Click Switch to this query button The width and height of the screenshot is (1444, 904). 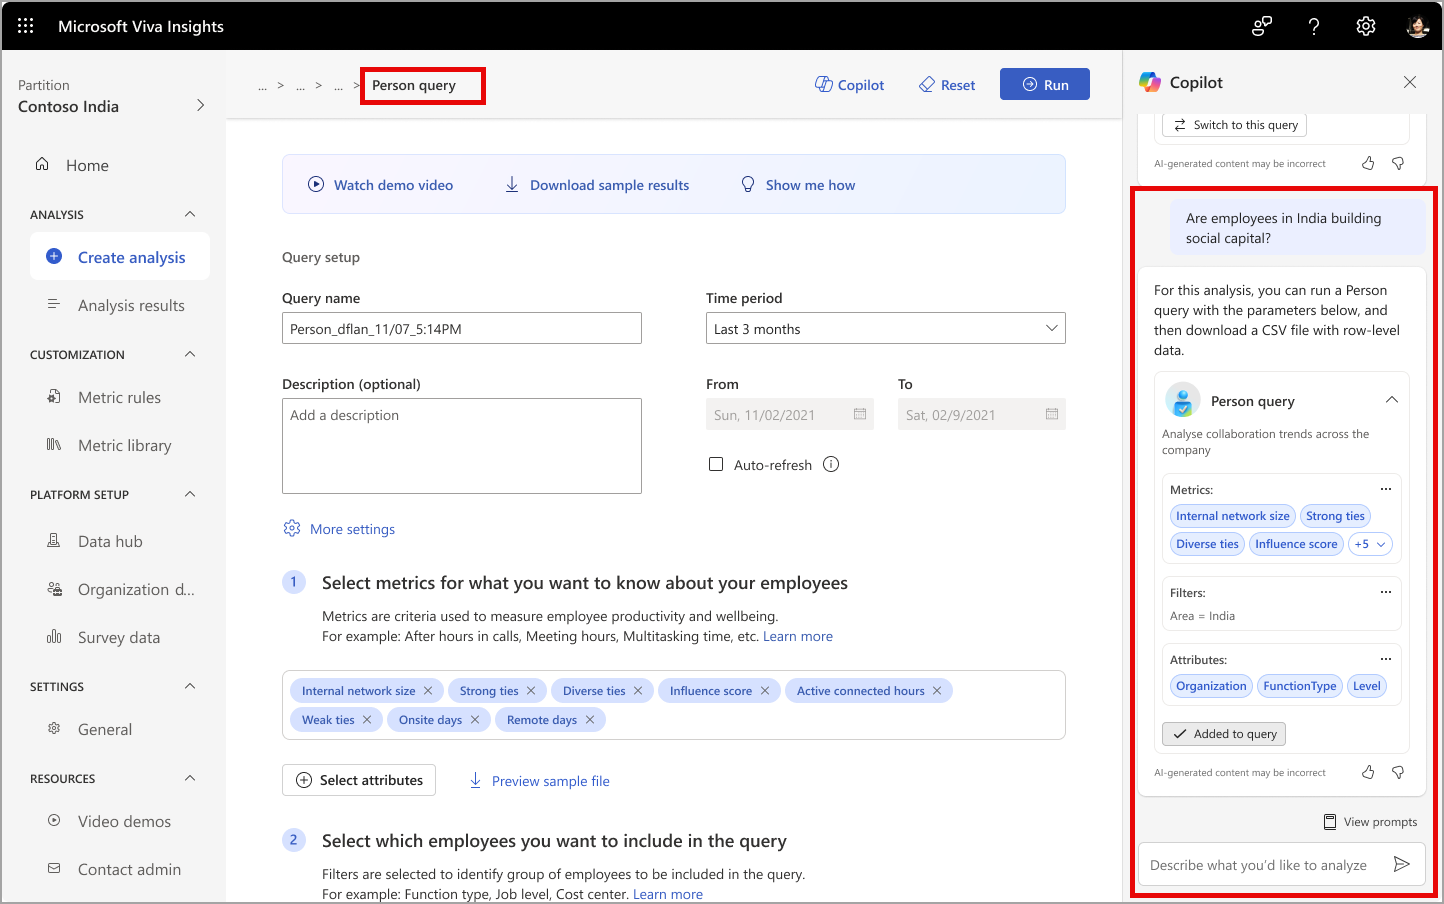[1235, 125]
